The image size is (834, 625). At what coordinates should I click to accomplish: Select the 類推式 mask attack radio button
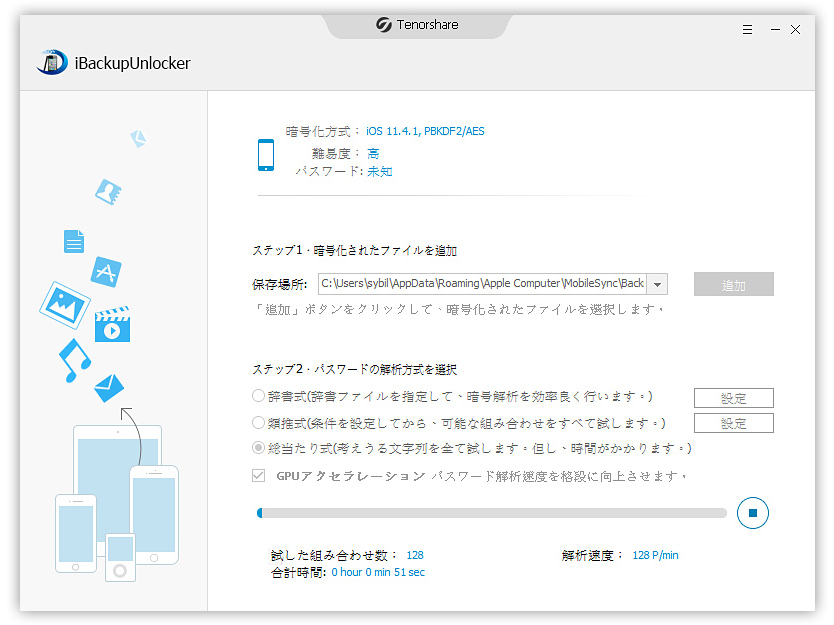point(258,422)
